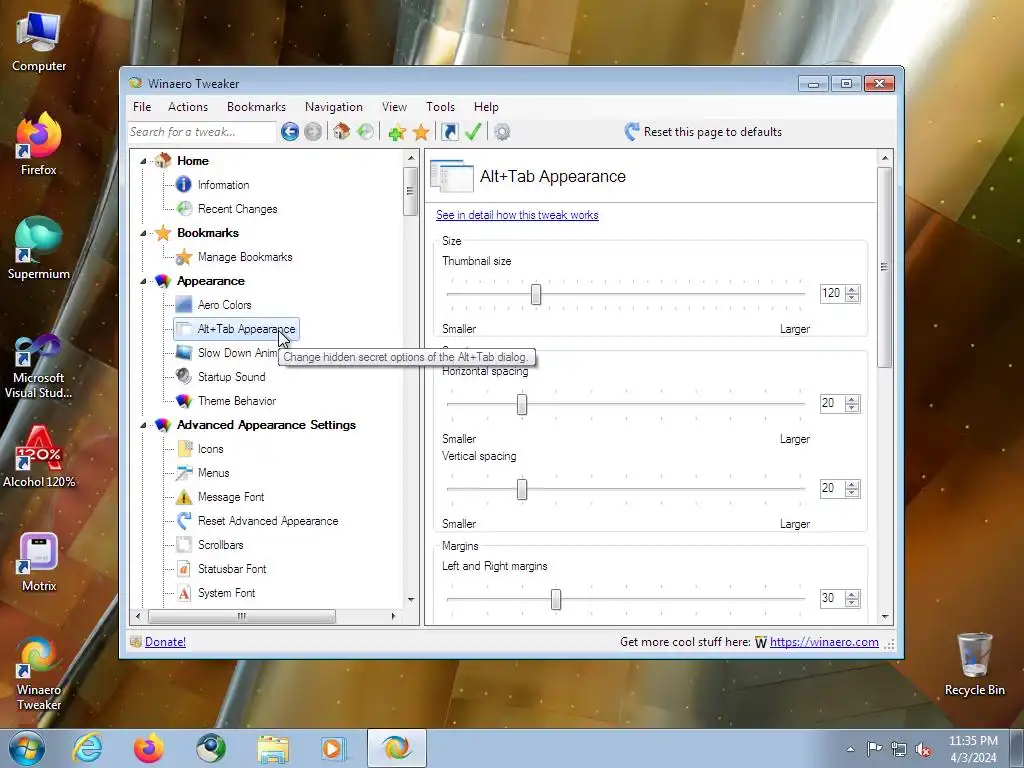Click the Message Font warning icon
The width and height of the screenshot is (1024, 768).
click(x=184, y=497)
